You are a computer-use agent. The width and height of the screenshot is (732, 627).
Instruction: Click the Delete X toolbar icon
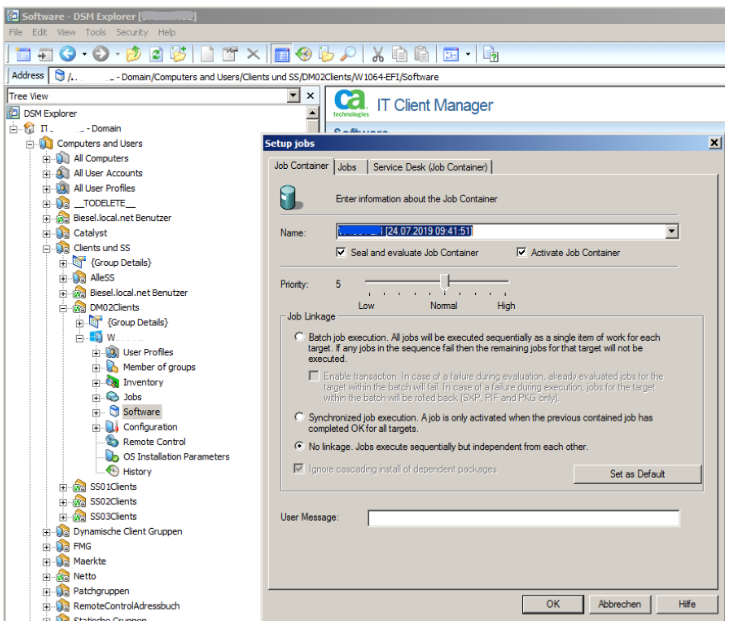pyautogui.click(x=253, y=54)
